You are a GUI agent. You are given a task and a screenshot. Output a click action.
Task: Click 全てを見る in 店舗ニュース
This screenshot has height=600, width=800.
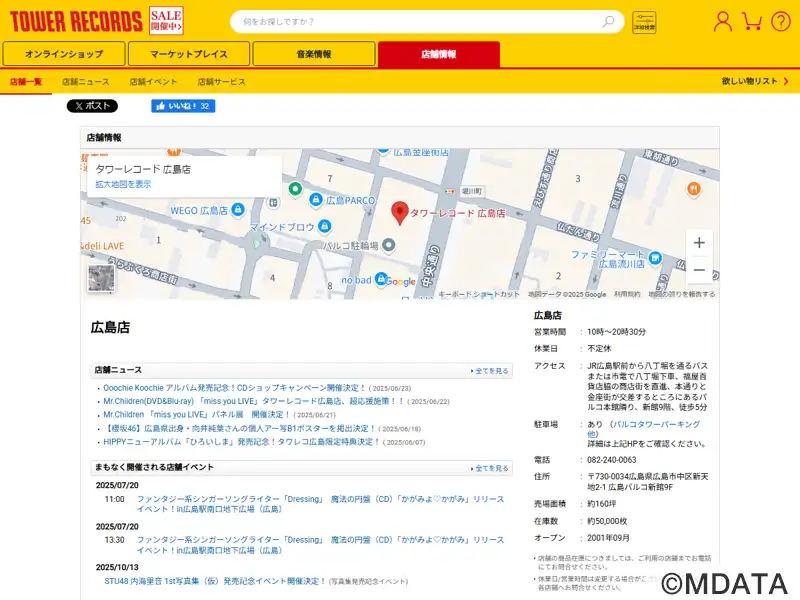(490, 371)
